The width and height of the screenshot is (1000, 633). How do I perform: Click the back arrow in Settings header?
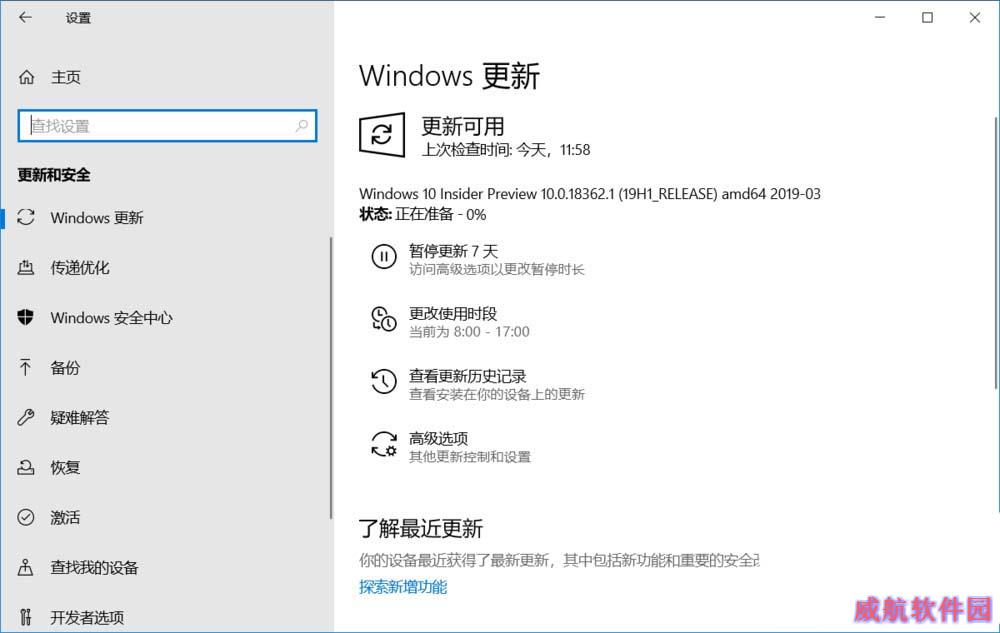pyautogui.click(x=26, y=17)
